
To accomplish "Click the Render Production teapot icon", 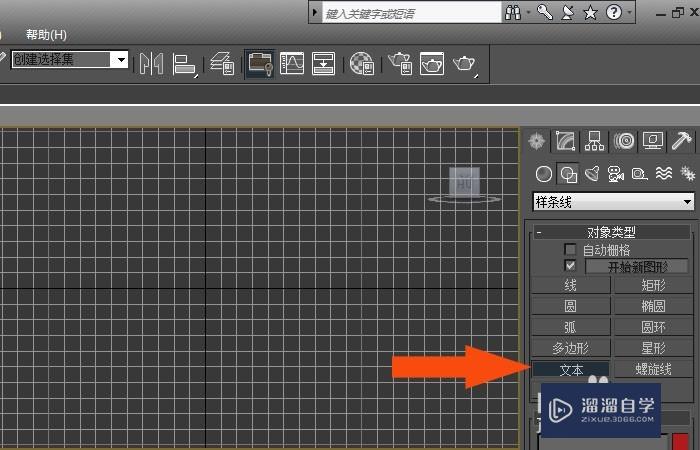I will [x=465, y=65].
